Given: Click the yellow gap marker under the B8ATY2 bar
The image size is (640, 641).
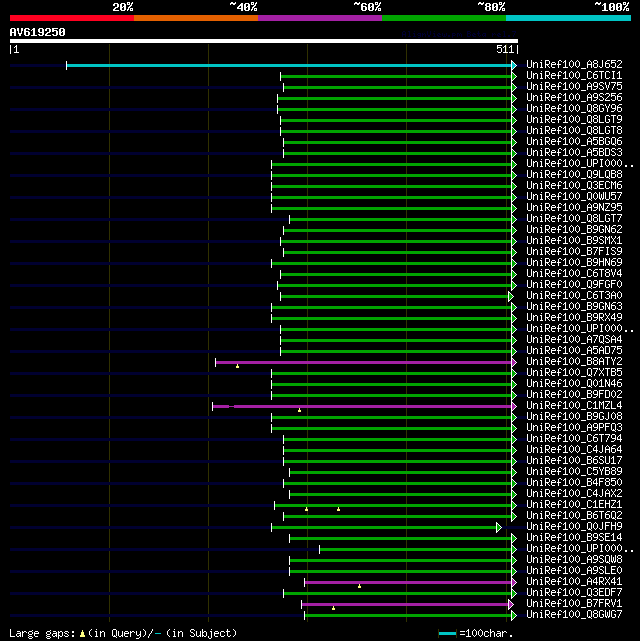Looking at the screenshot, I should tap(237, 366).
